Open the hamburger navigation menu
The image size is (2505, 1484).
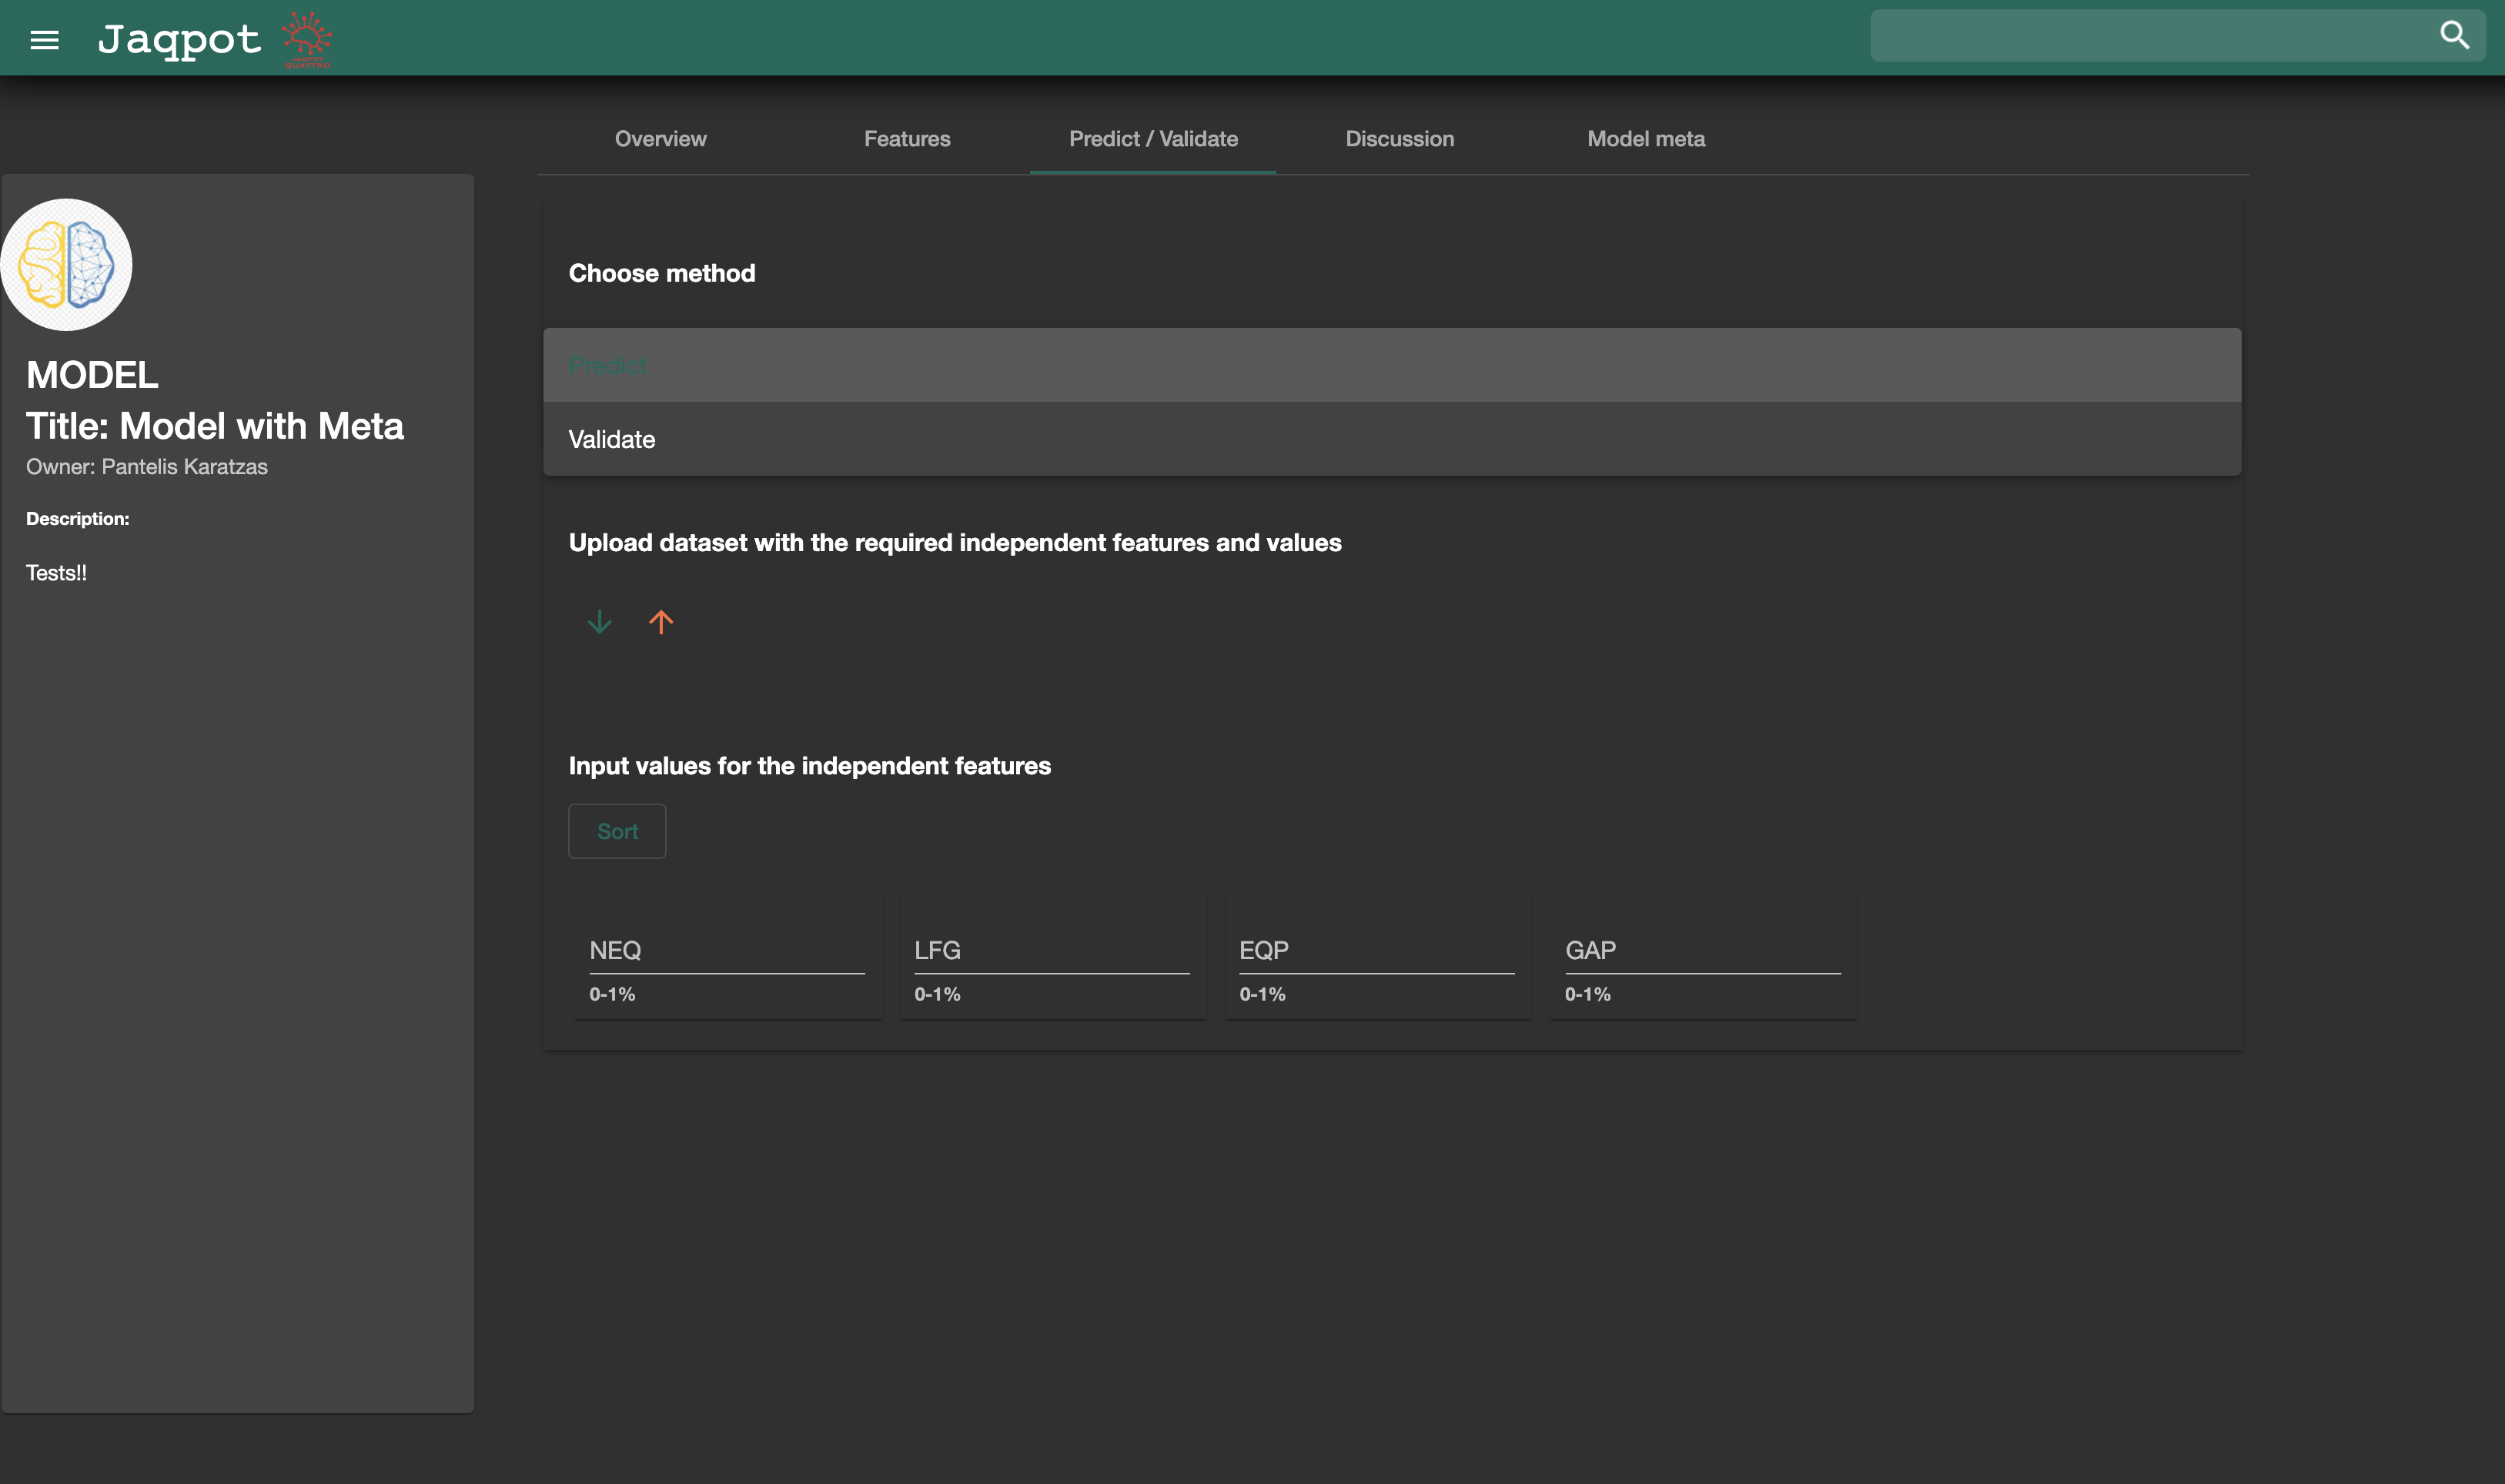(x=44, y=40)
